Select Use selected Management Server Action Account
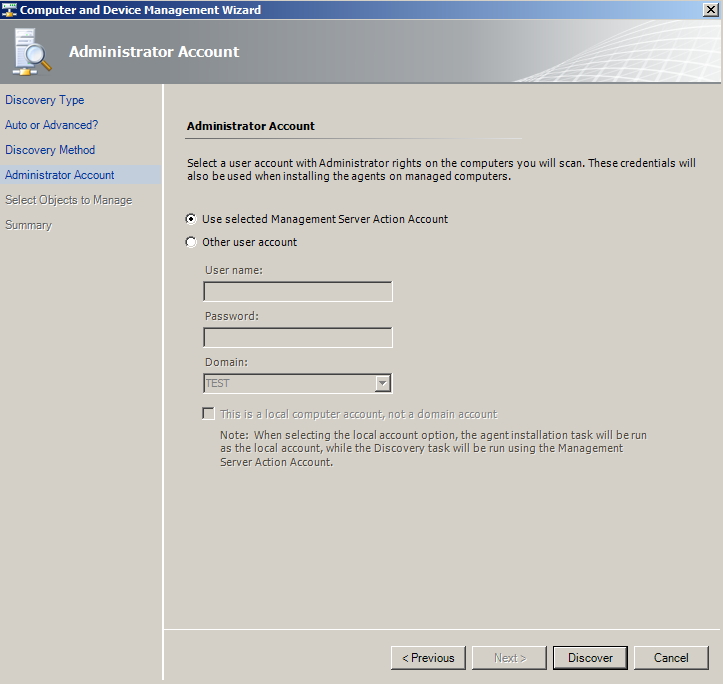 192,219
